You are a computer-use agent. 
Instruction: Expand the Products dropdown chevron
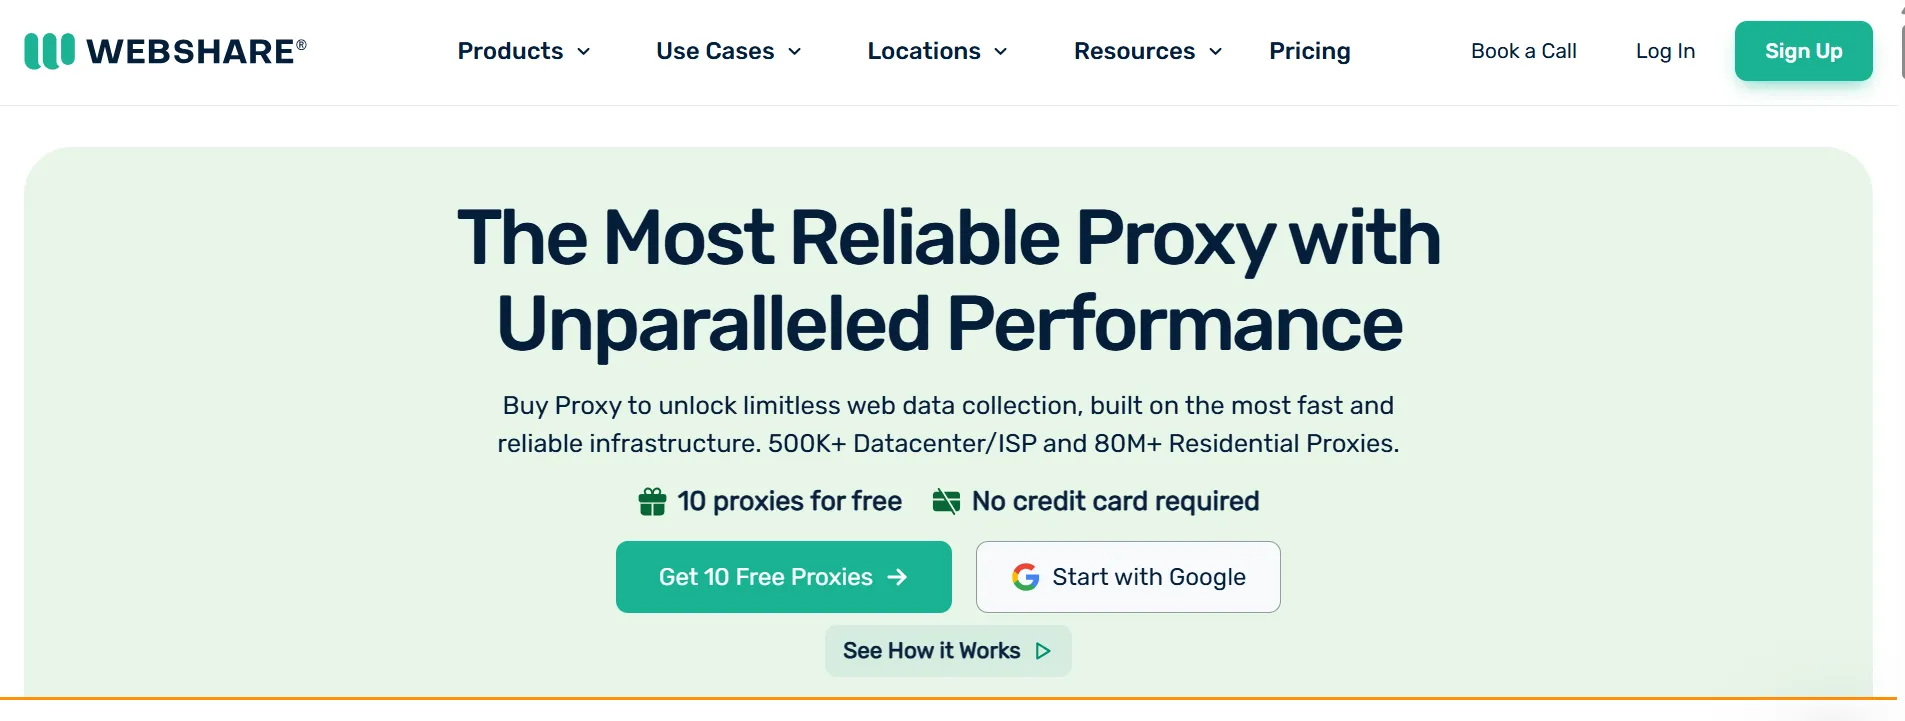tap(584, 52)
